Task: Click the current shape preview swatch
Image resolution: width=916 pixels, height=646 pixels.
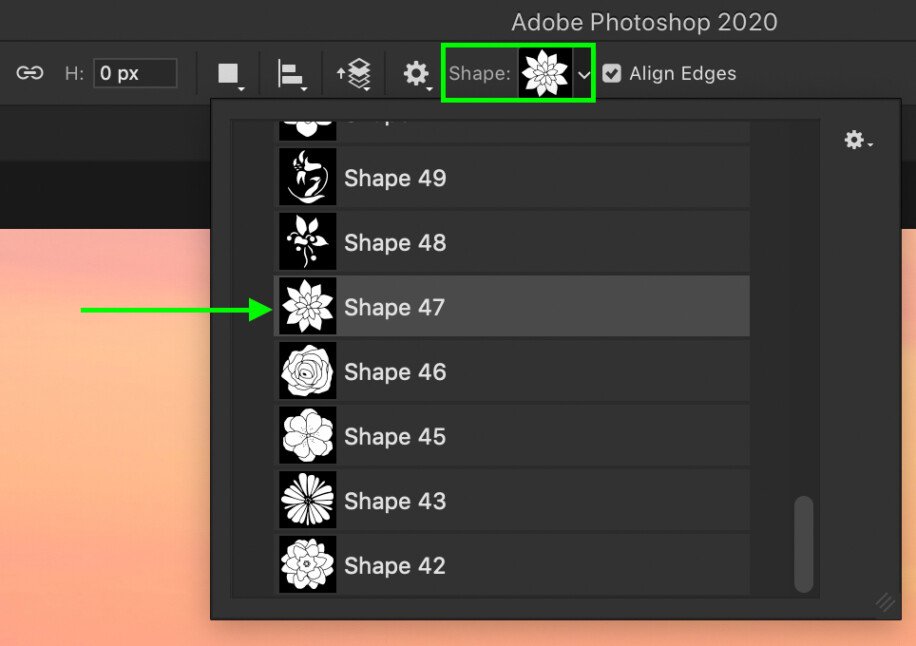Action: pyautogui.click(x=545, y=73)
